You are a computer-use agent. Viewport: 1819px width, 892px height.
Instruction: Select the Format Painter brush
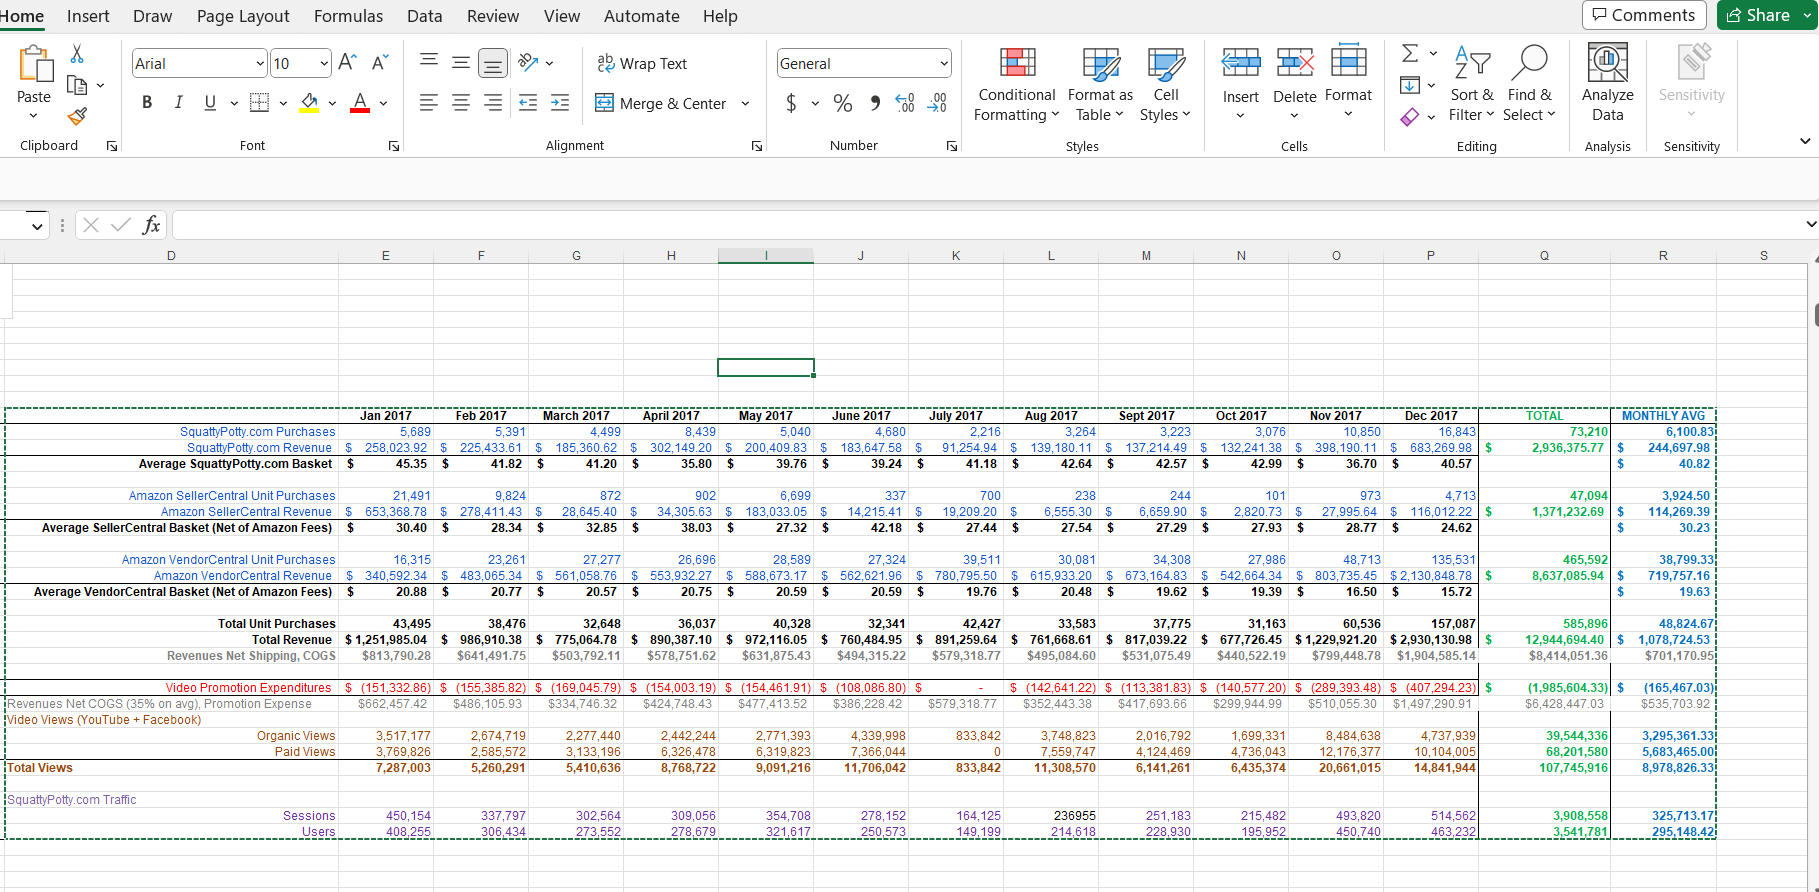coord(77,116)
